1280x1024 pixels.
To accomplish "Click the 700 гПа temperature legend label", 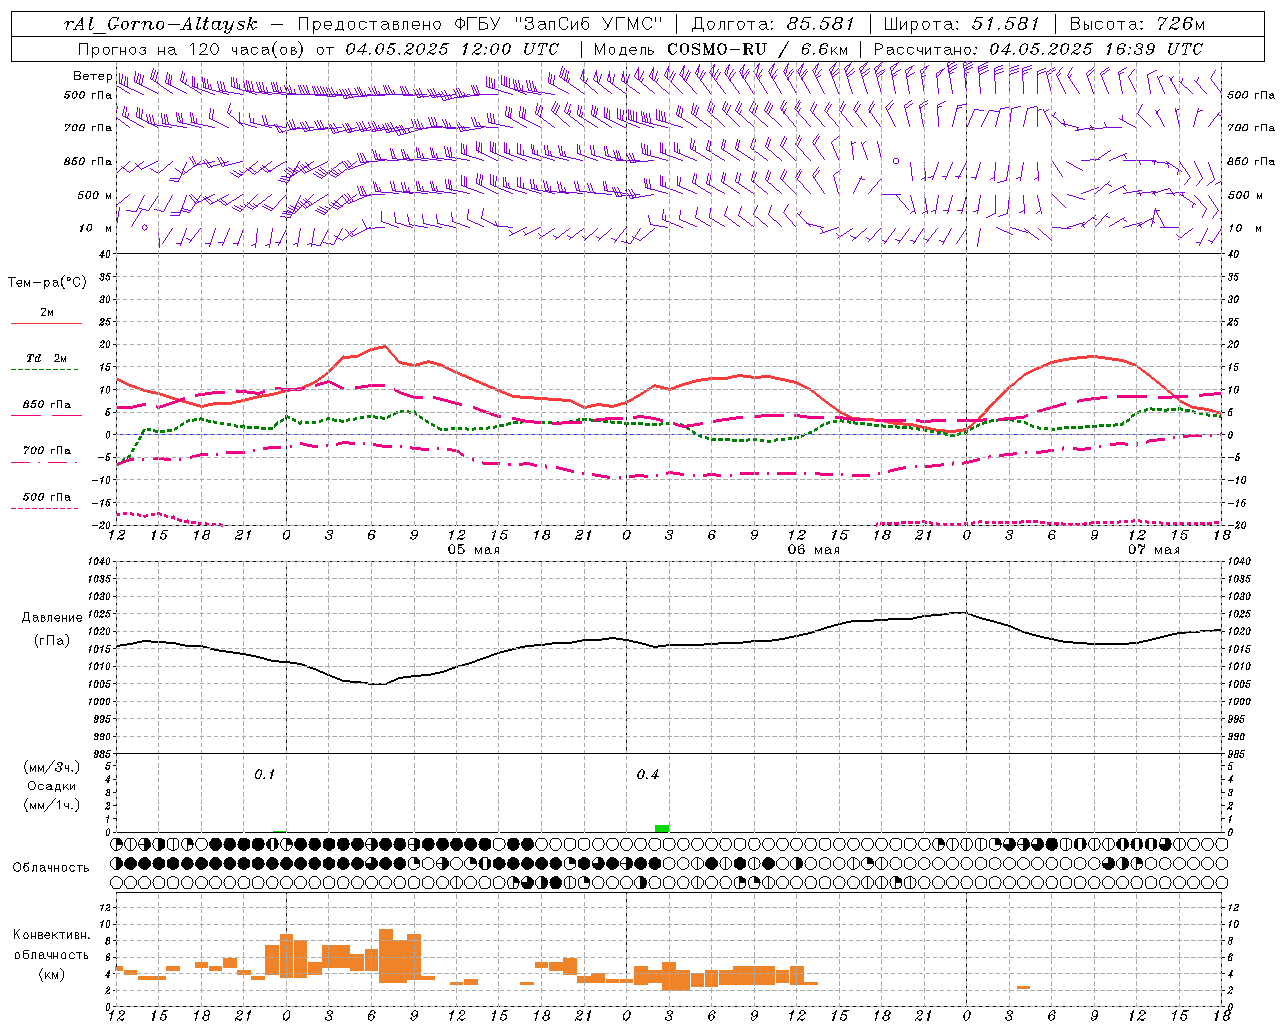I will 47,451.
